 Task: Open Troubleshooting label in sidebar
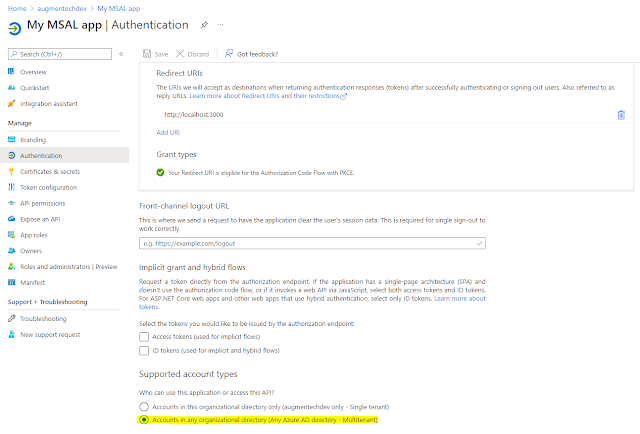pos(43,318)
